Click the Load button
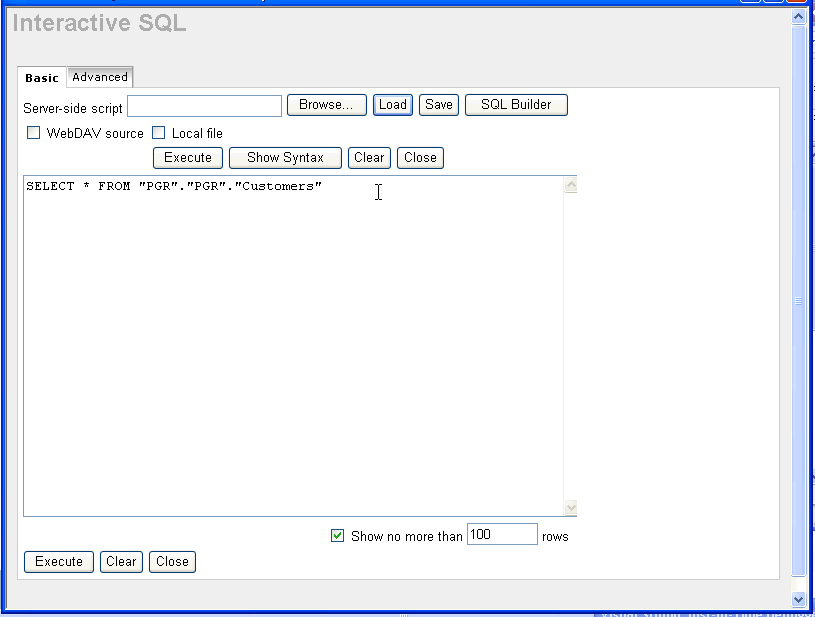This screenshot has height=617, width=815. point(393,105)
